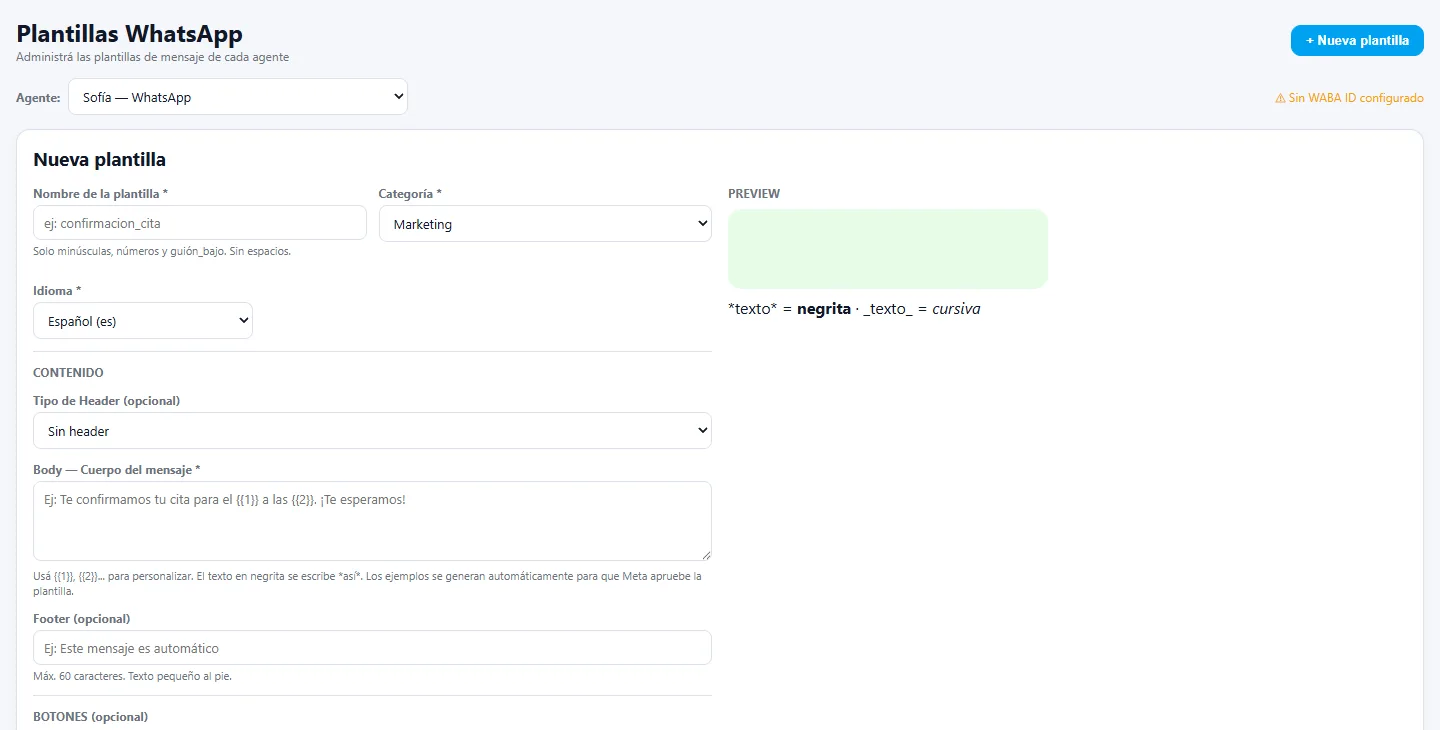Click the 'Máx. 60 caracteres' footer hint

pyautogui.click(x=132, y=676)
